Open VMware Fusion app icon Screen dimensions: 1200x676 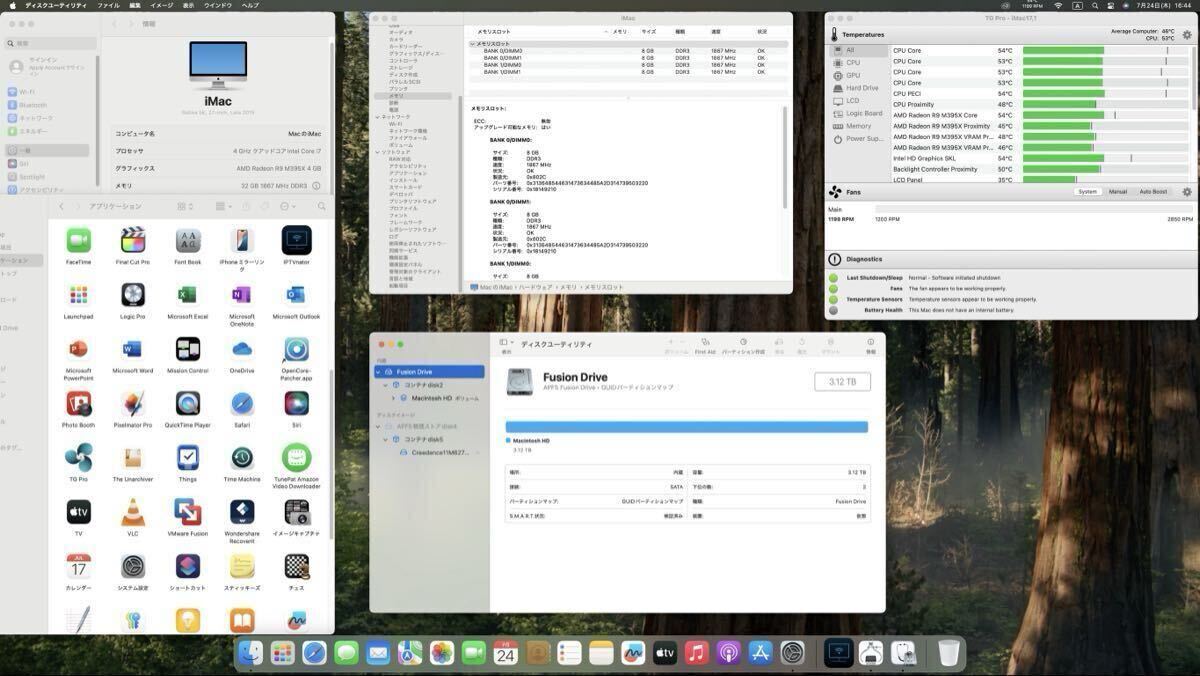(188, 512)
